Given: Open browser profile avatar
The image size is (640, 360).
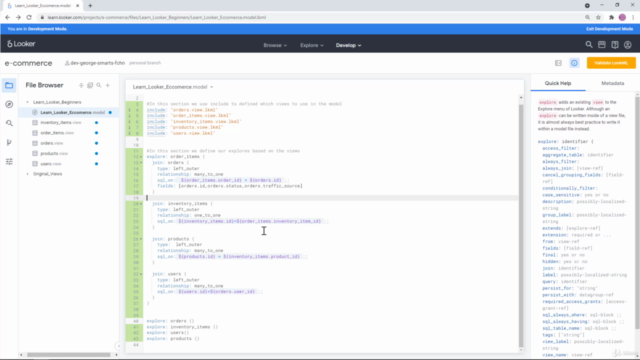Looking at the screenshot, I should [622, 17].
